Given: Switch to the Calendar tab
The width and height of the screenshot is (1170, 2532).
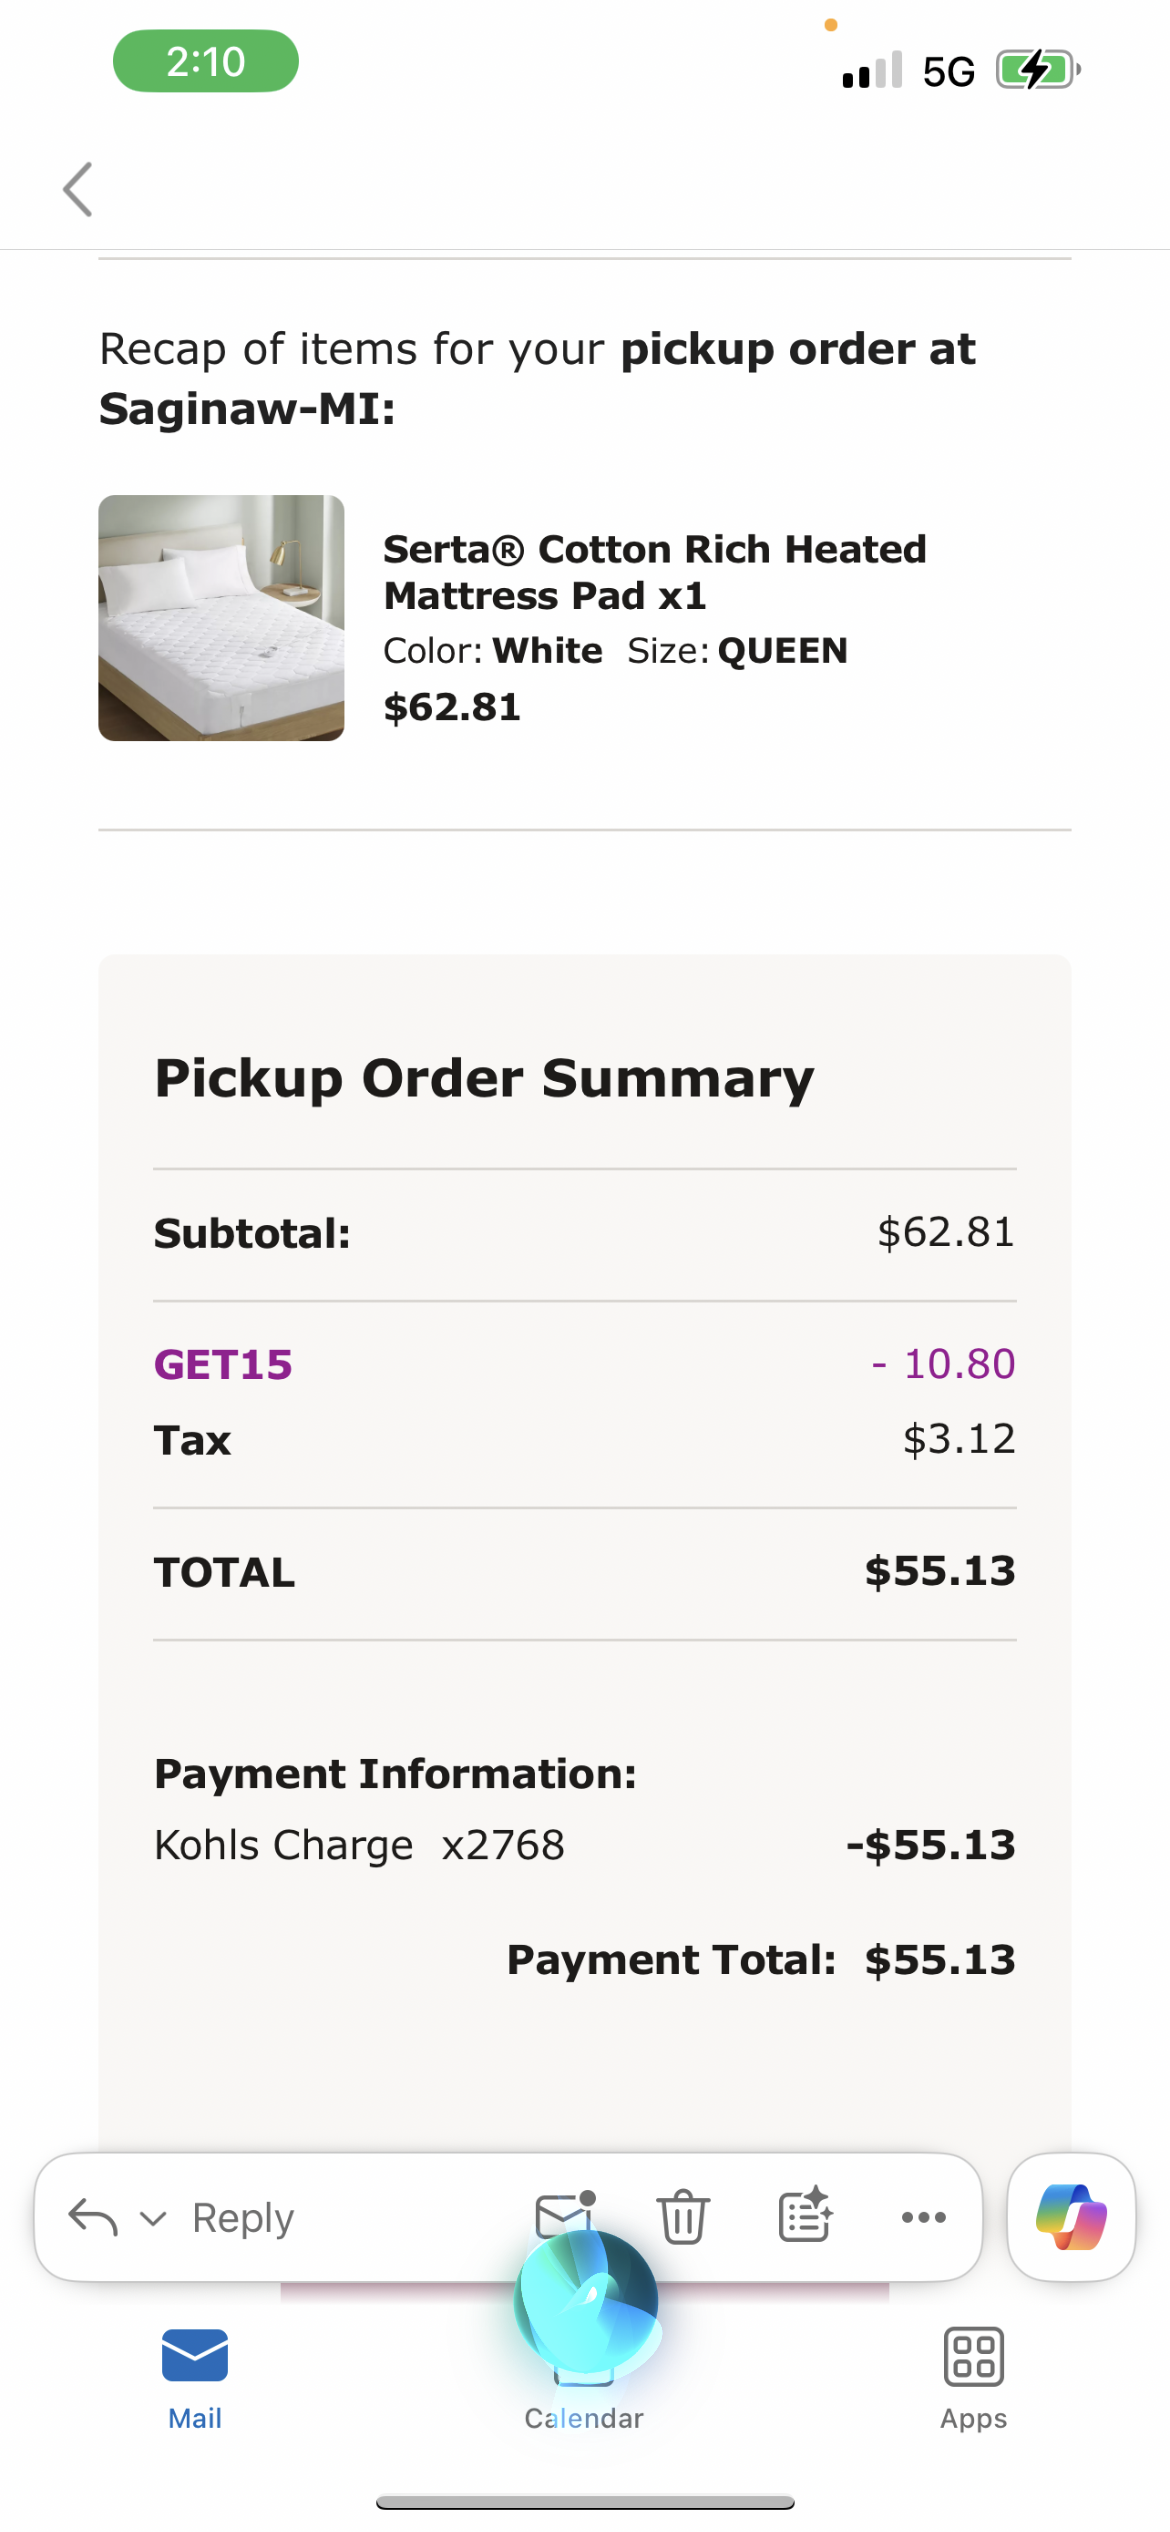Looking at the screenshot, I should pos(584,2417).
